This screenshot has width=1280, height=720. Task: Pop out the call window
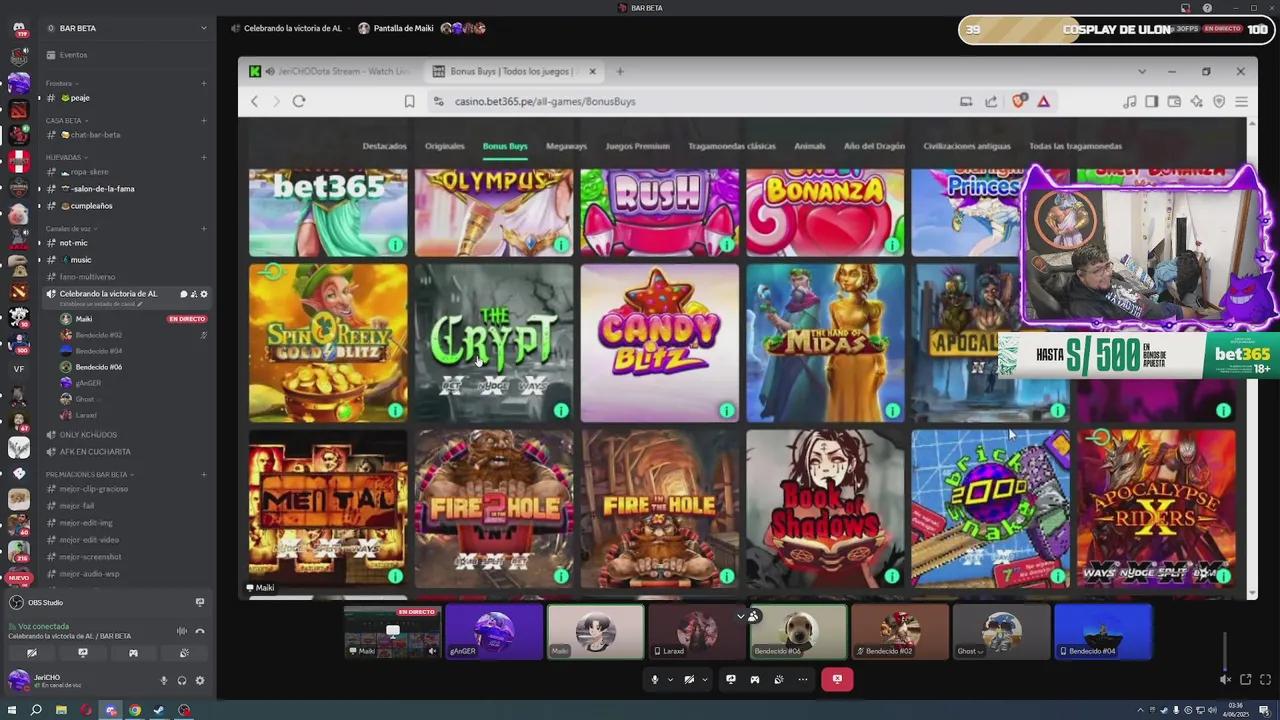[1246, 680]
